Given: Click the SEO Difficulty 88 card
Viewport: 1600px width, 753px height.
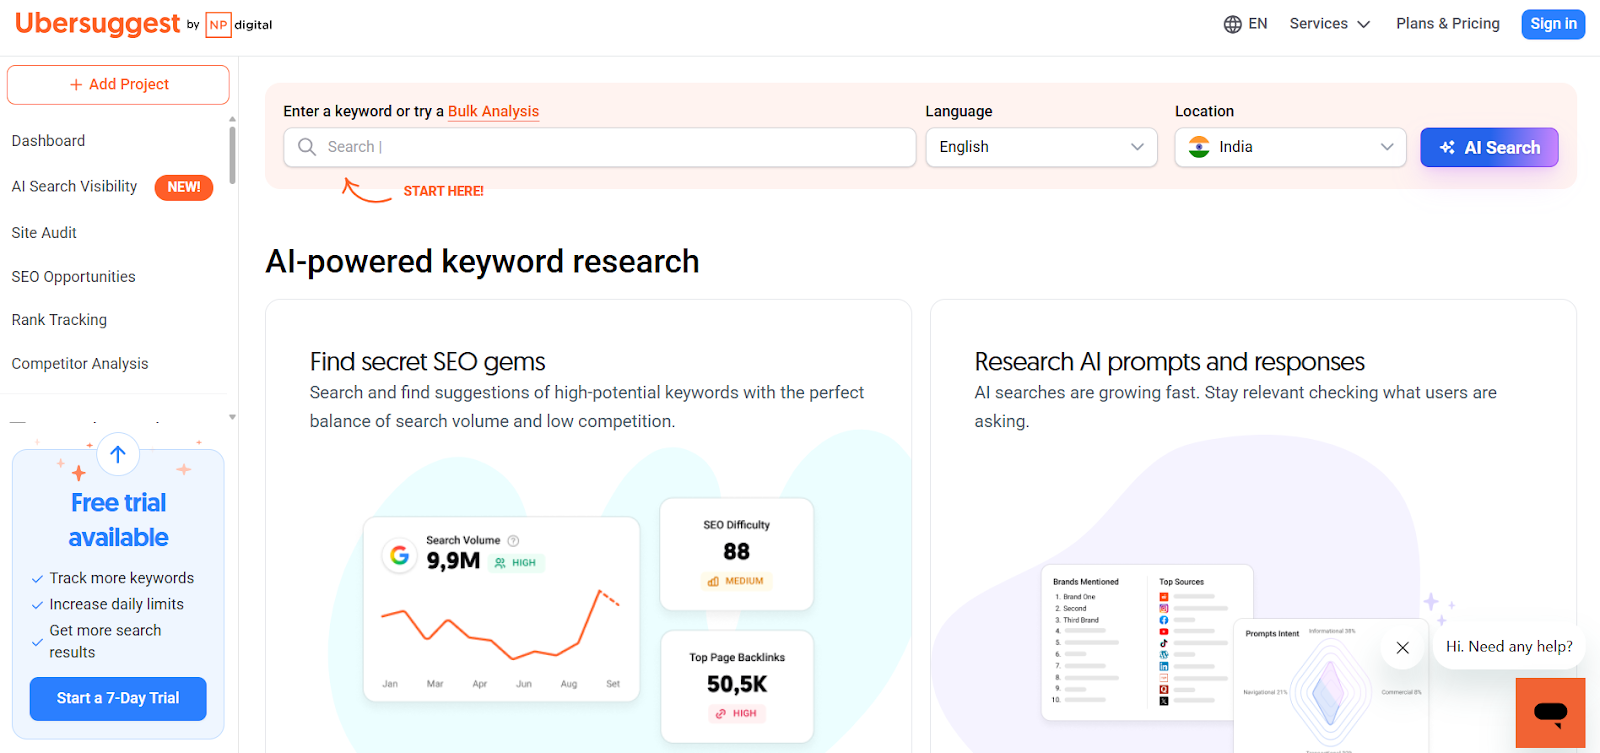Looking at the screenshot, I should pyautogui.click(x=737, y=554).
